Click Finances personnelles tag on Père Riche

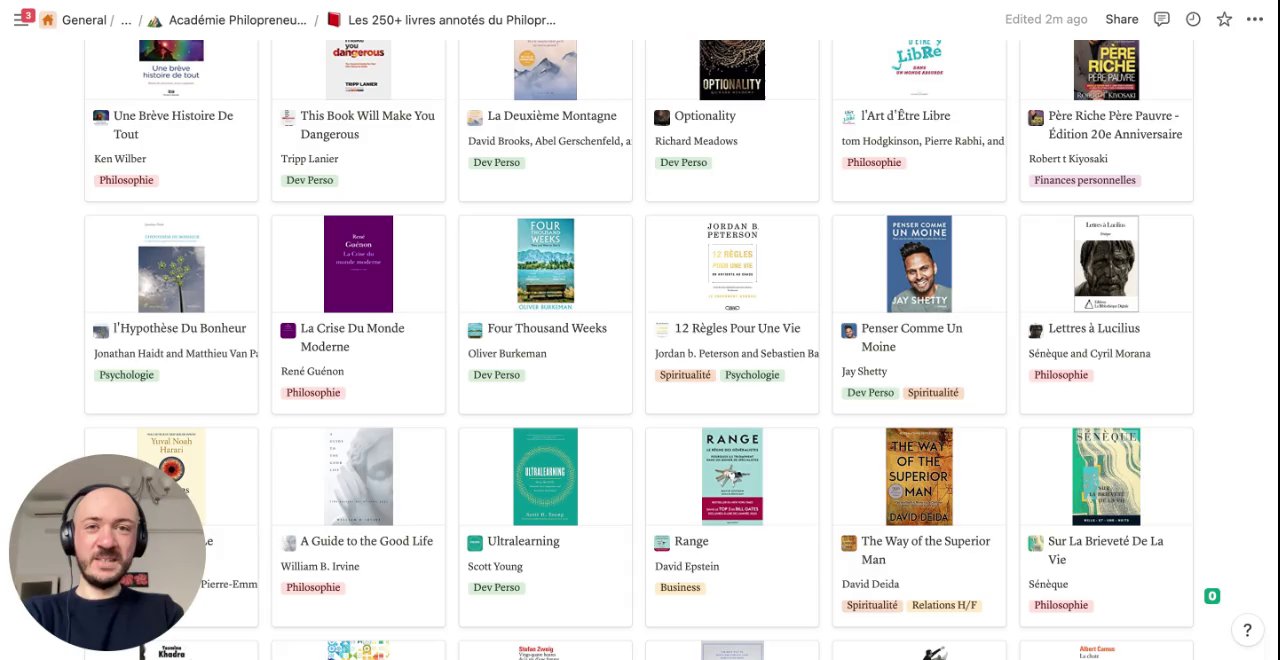[x=1085, y=180]
